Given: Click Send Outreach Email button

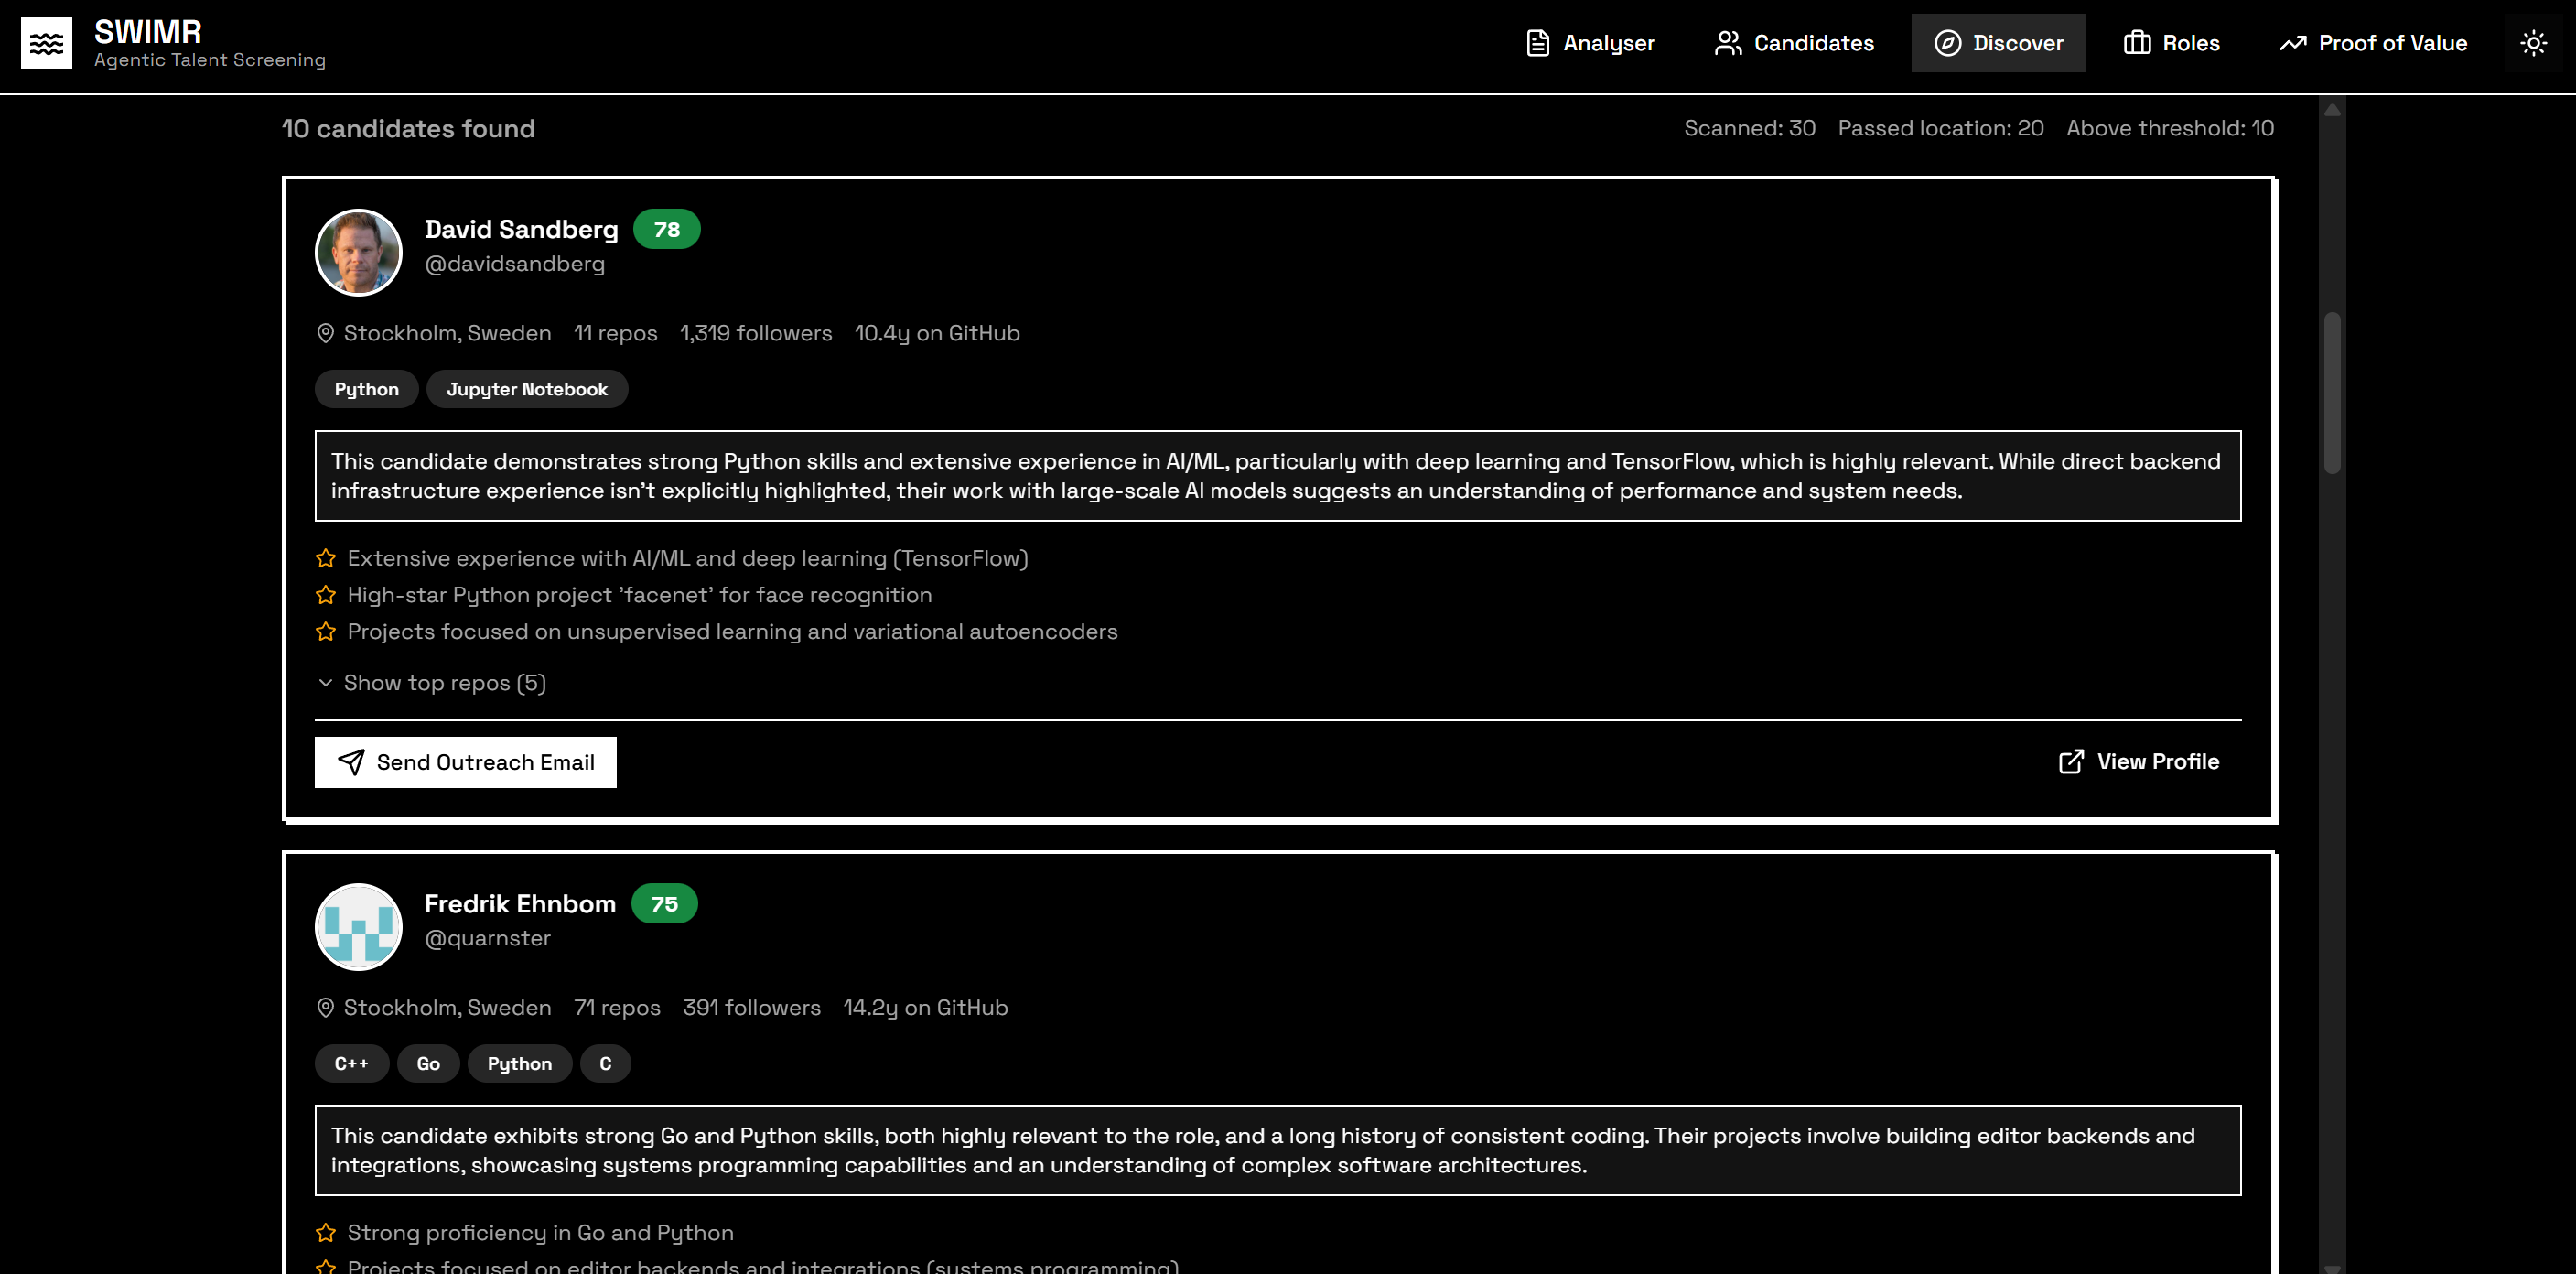Looking at the screenshot, I should tap(465, 762).
